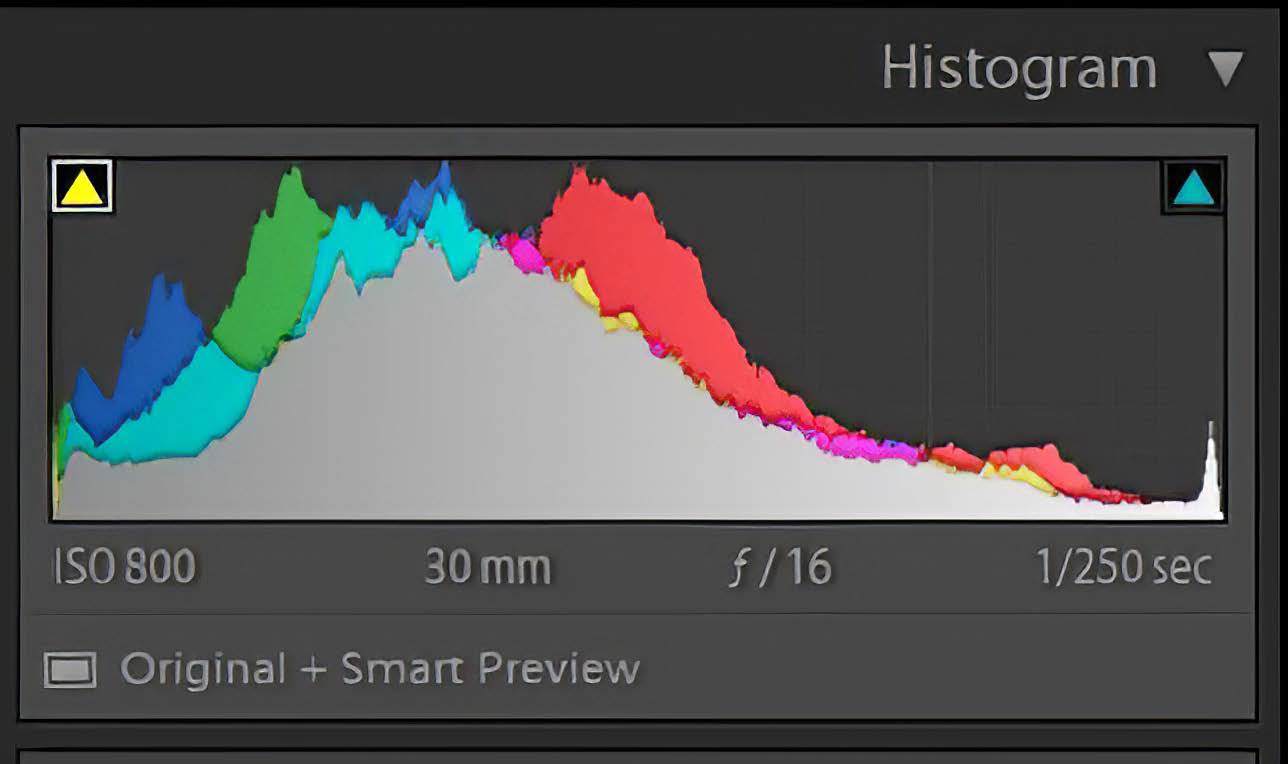Screen dimensions: 1288x764
Task: Click the ISO 800 readout
Action: coord(125,567)
